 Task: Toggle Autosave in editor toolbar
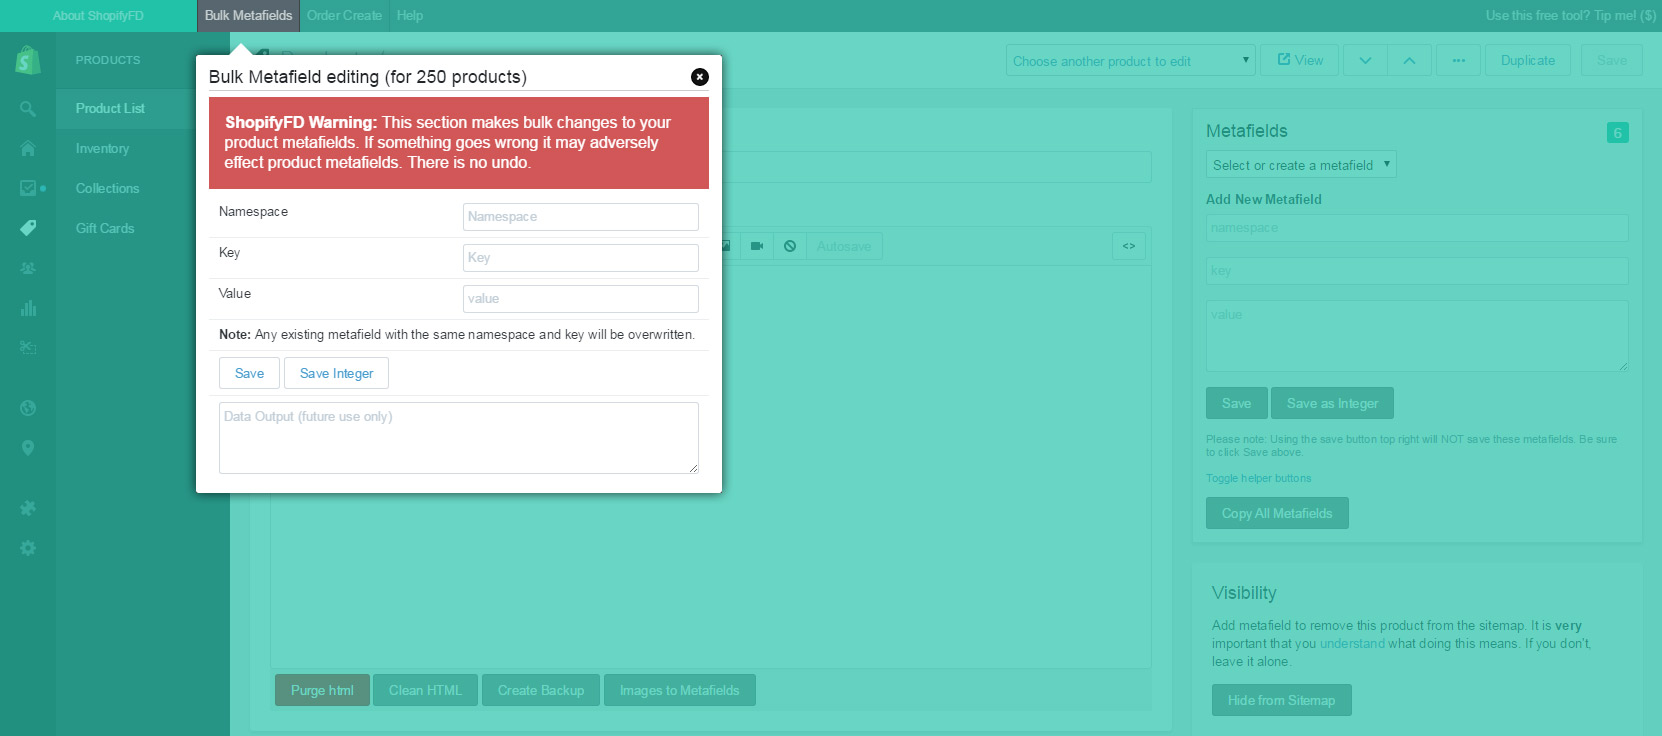coord(844,246)
